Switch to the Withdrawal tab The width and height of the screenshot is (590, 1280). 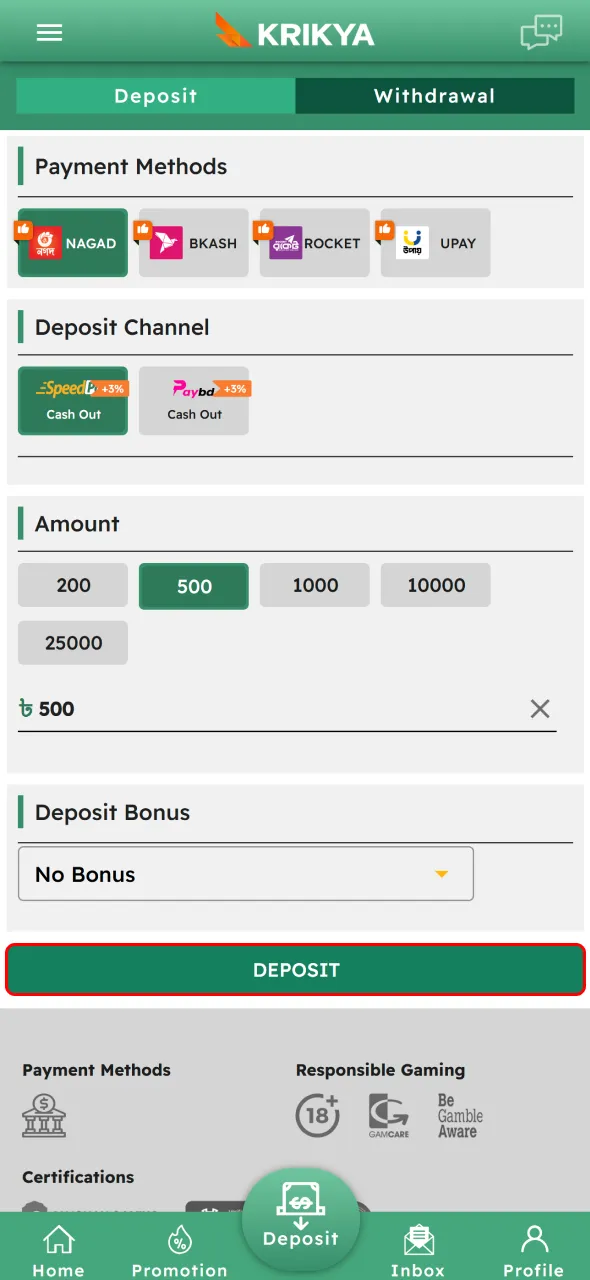(435, 96)
